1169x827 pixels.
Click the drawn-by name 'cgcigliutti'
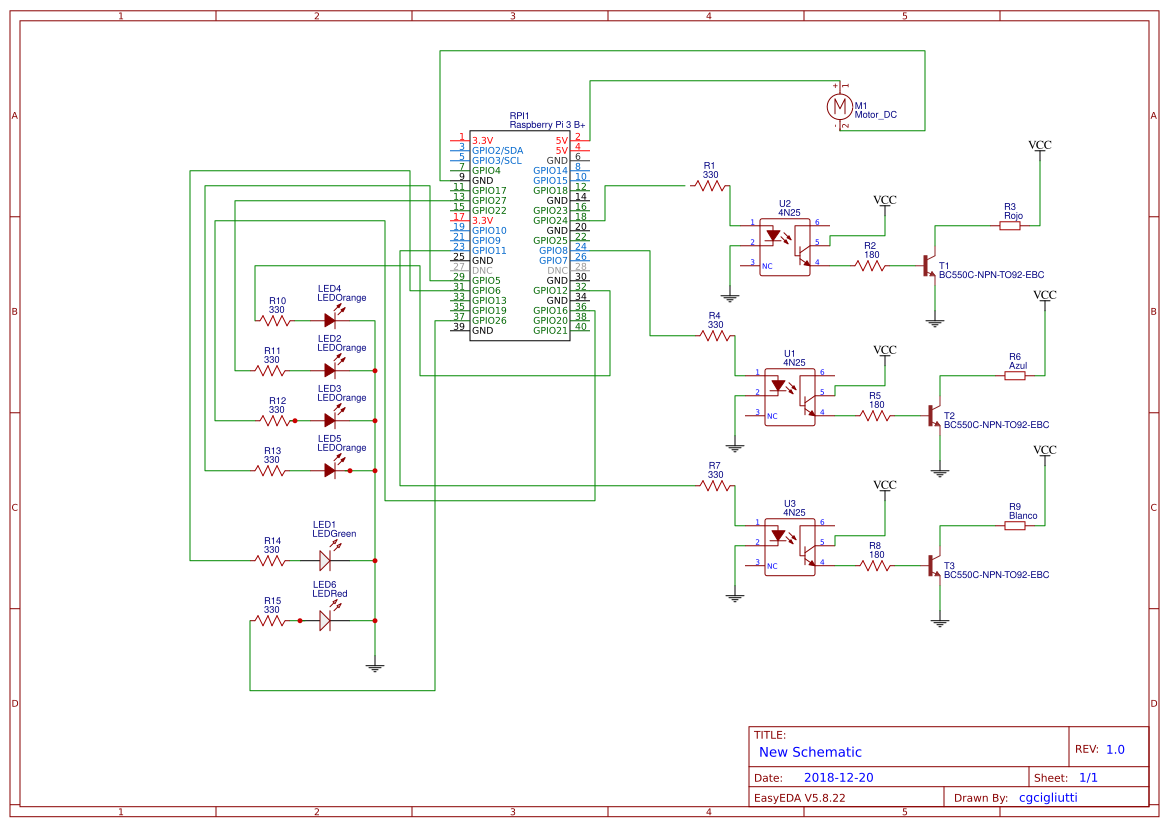point(1047,797)
